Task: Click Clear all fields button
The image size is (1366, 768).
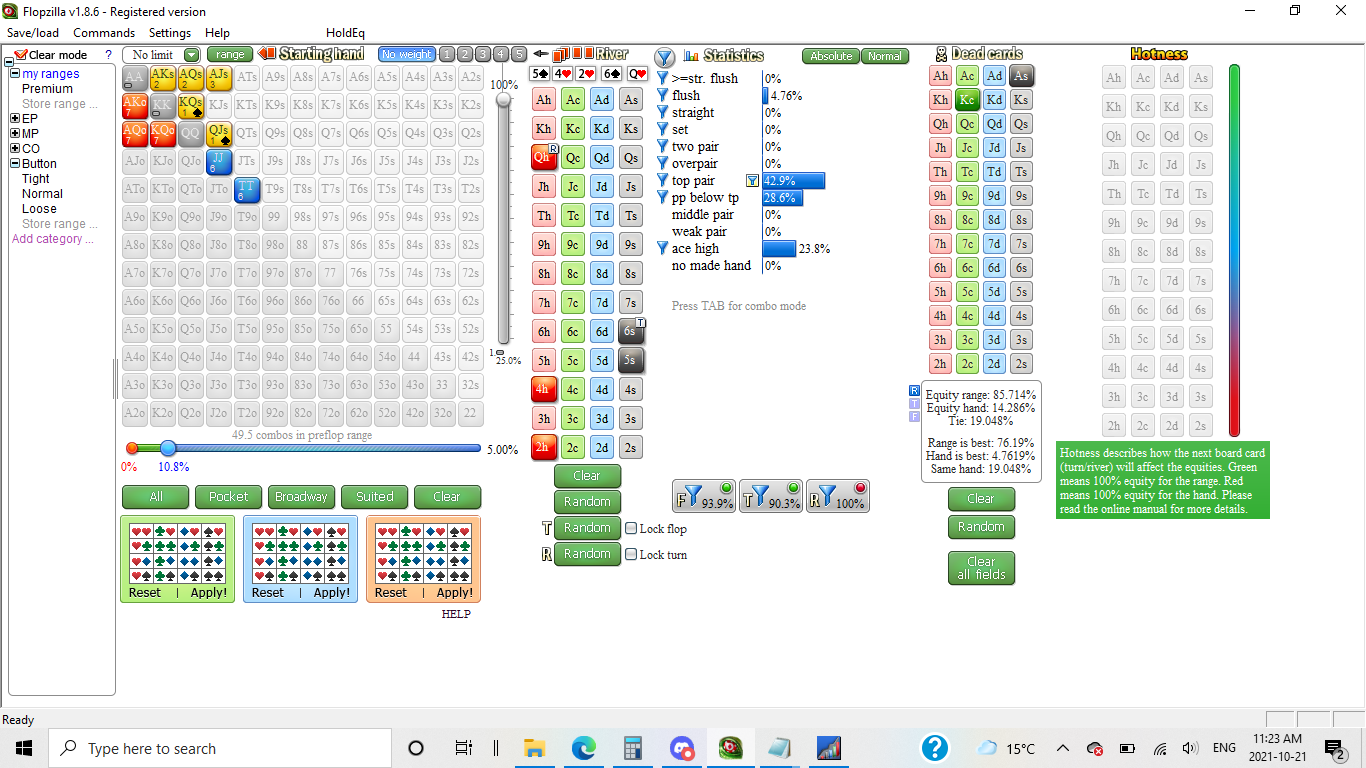Action: coord(981,568)
